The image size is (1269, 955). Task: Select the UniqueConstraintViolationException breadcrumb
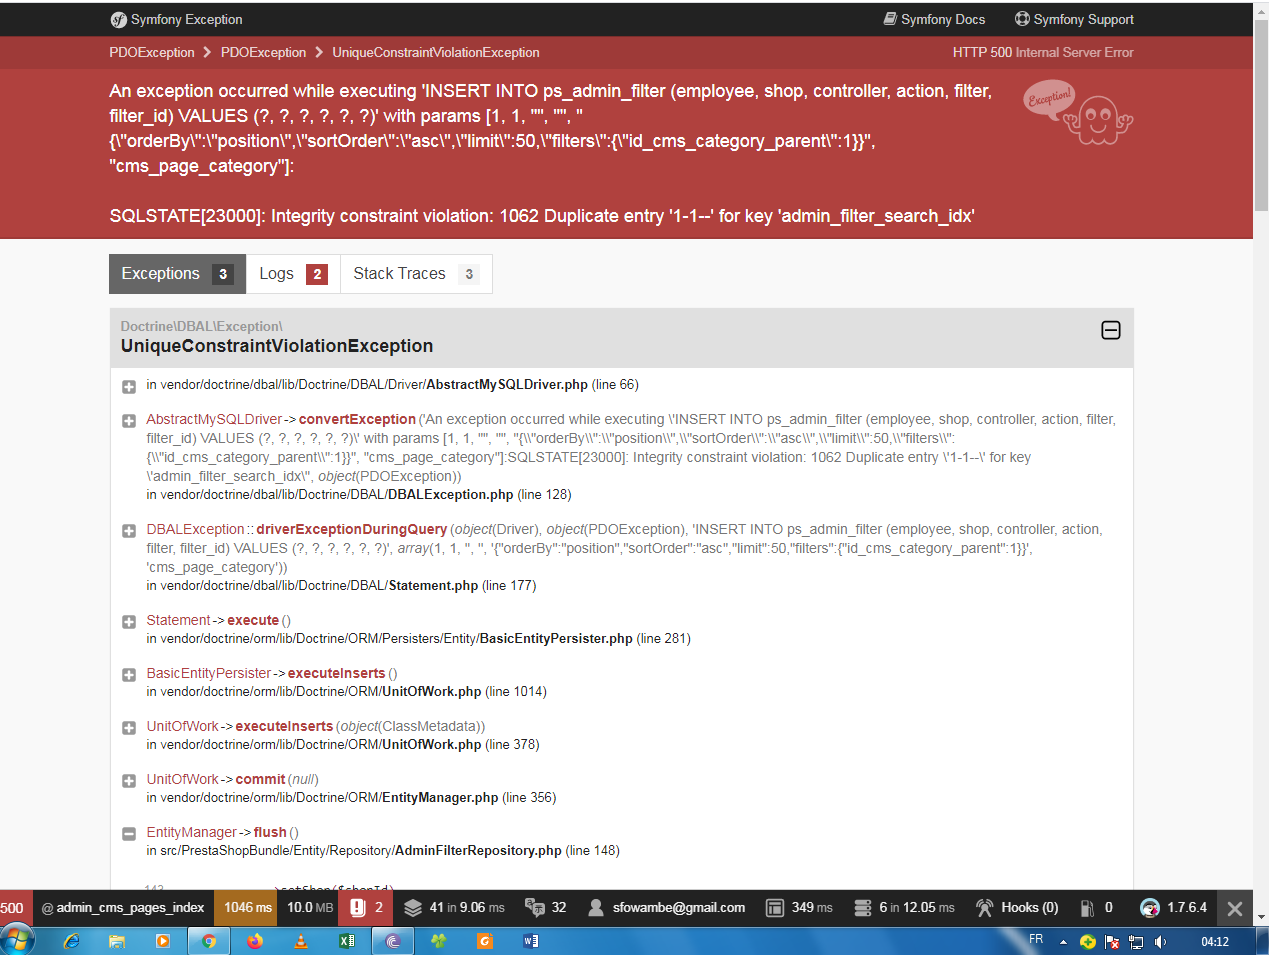click(x=436, y=52)
